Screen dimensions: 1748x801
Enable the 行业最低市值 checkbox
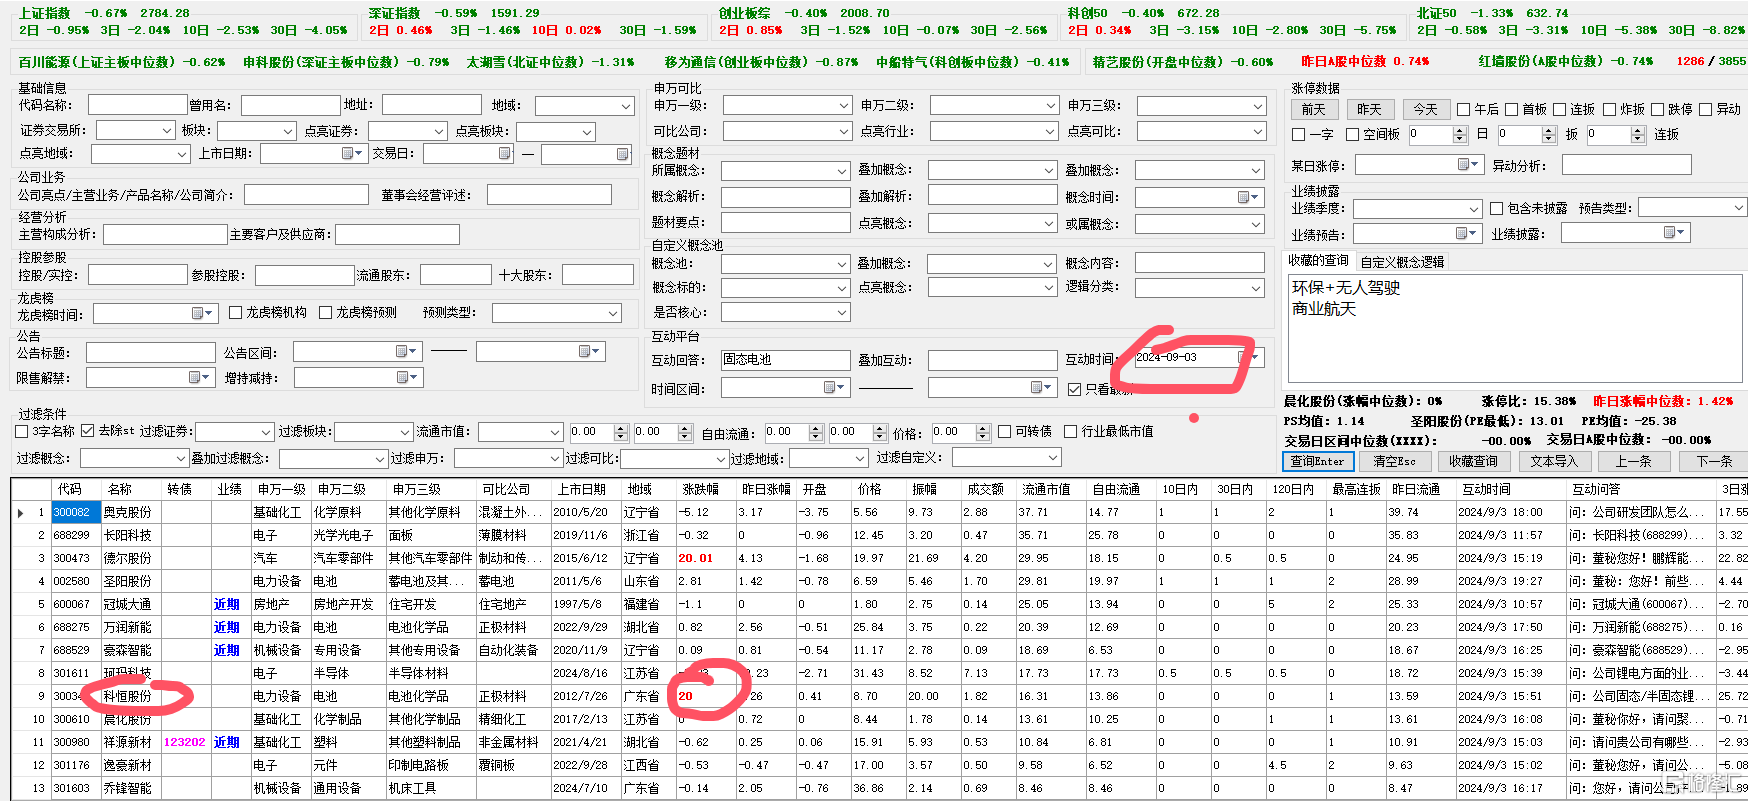1071,431
